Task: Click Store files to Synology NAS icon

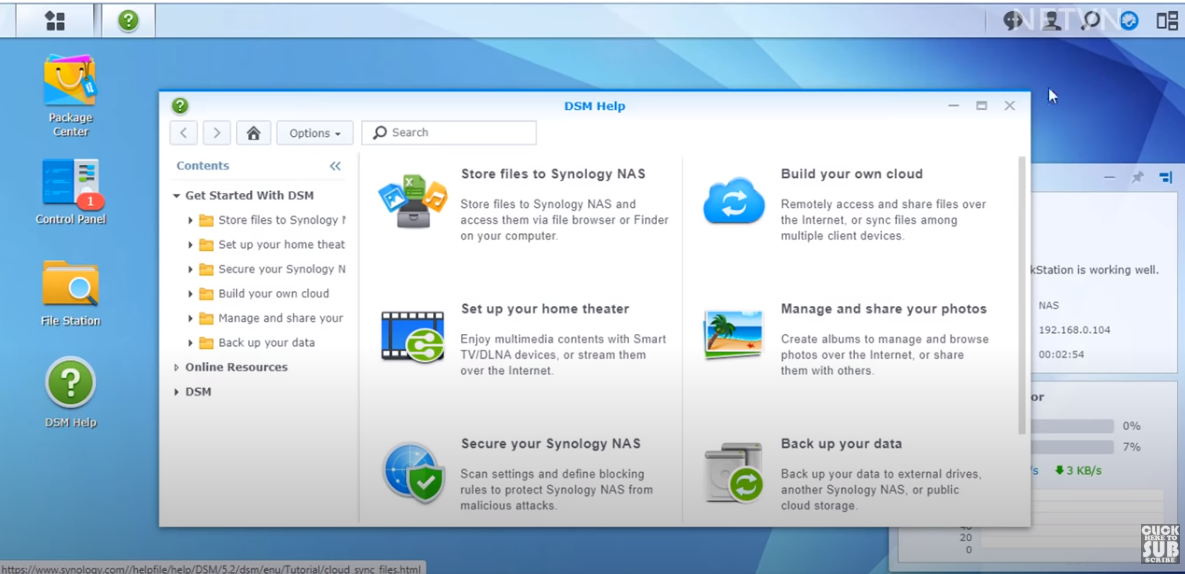Action: [x=413, y=201]
